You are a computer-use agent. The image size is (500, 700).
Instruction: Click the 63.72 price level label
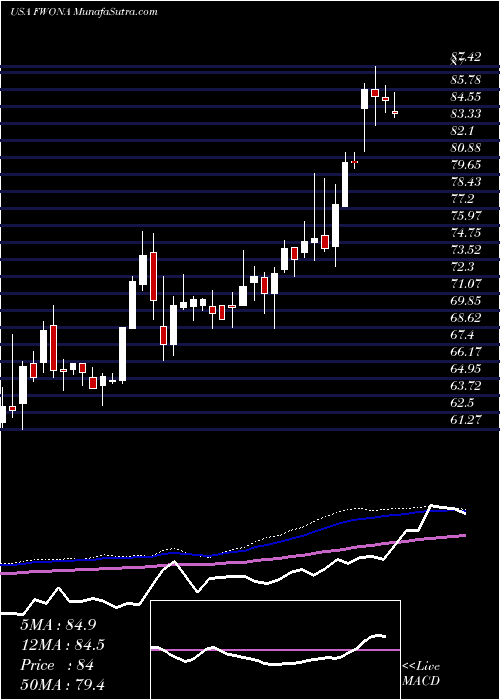tap(466, 385)
